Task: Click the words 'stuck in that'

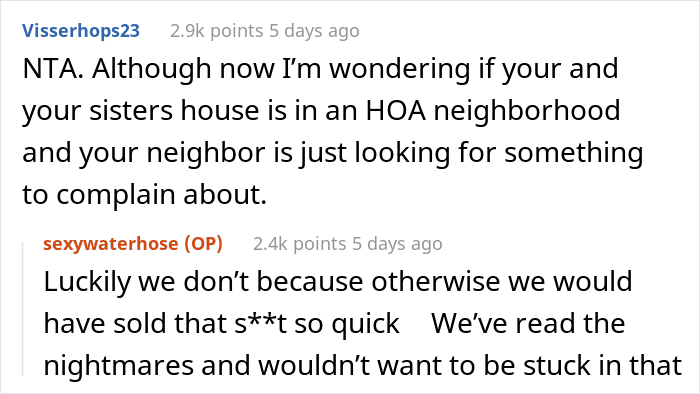Action: click(x=602, y=365)
